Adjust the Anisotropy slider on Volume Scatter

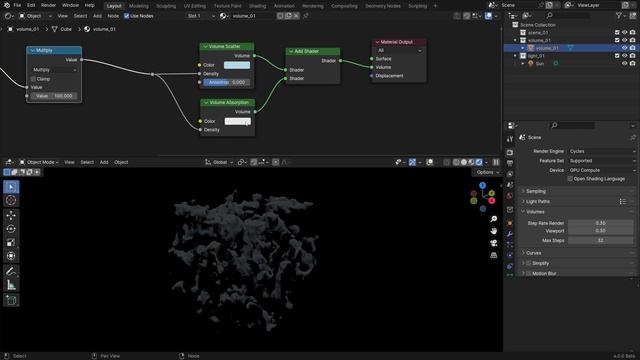(x=227, y=82)
